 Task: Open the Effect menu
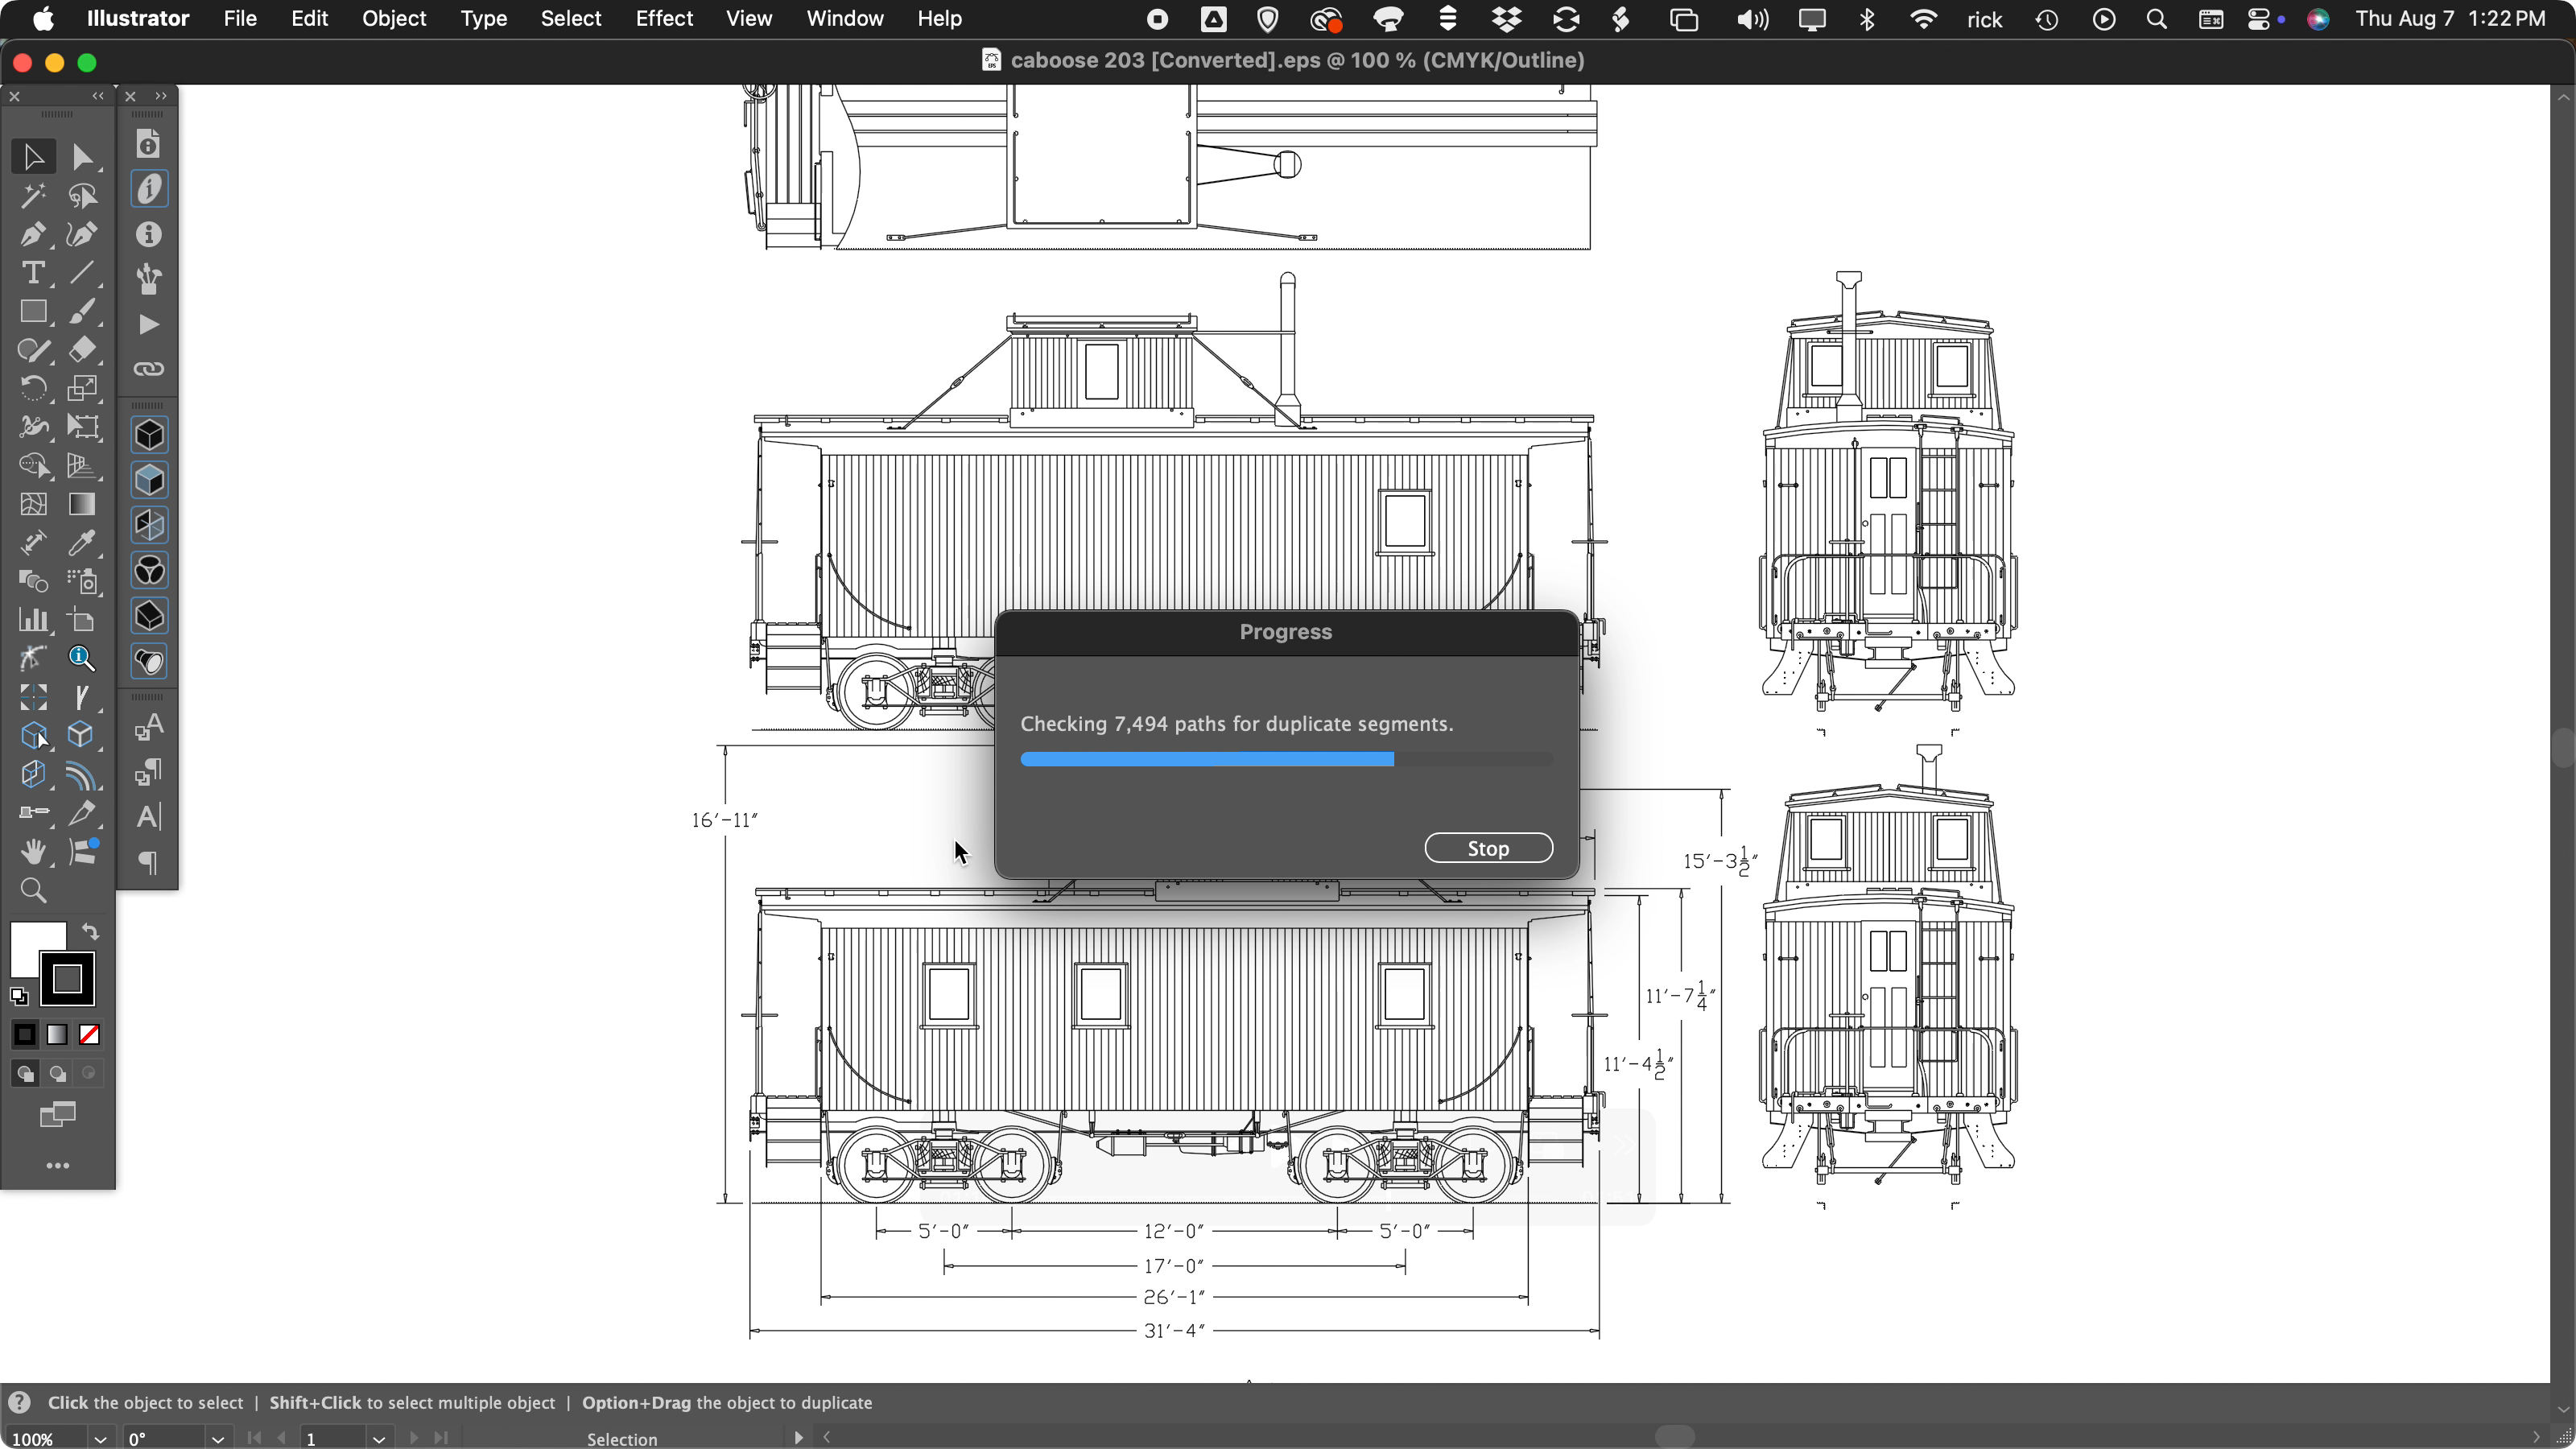[664, 19]
